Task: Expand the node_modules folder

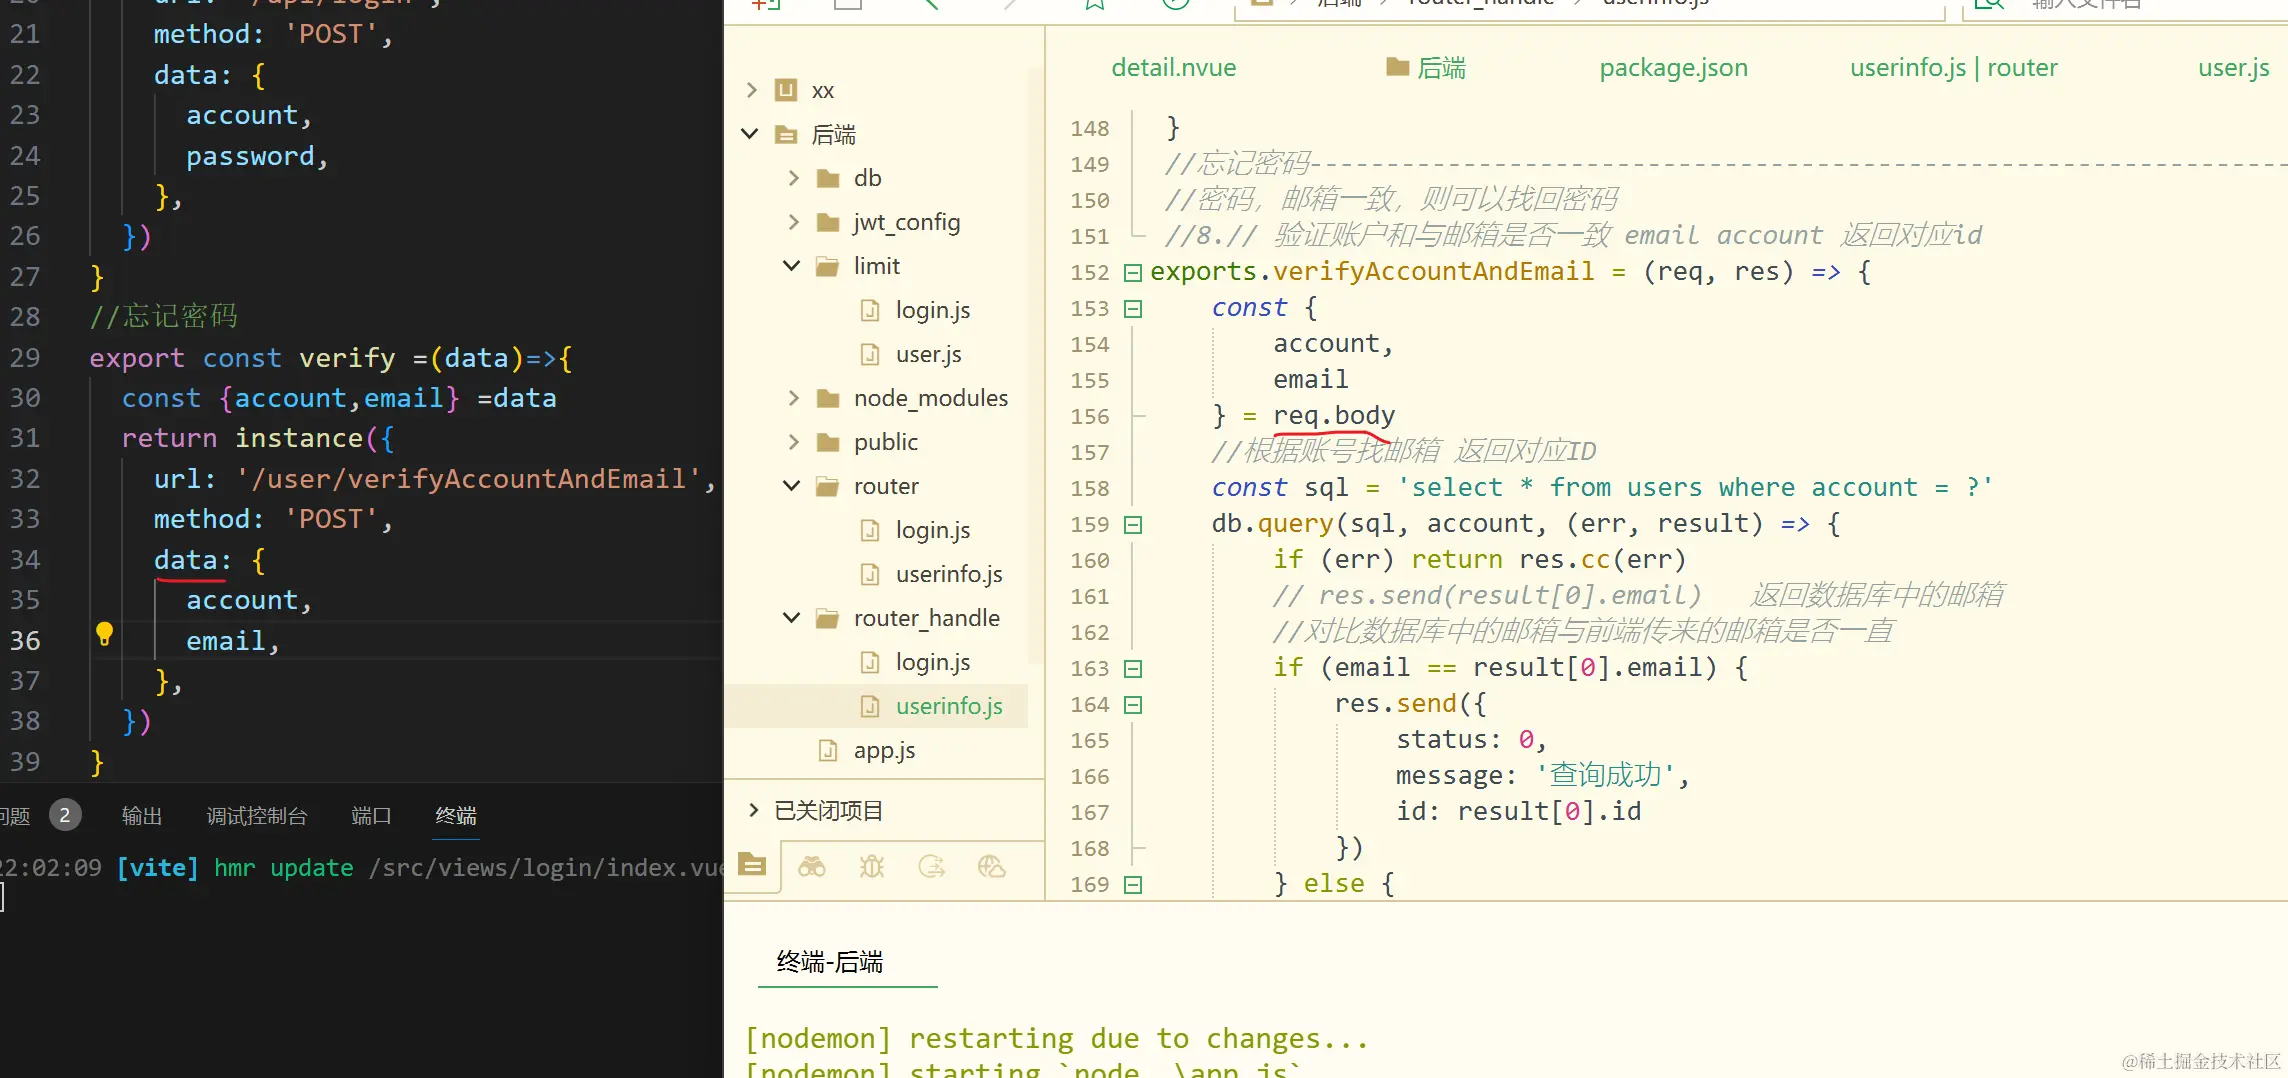Action: point(793,397)
